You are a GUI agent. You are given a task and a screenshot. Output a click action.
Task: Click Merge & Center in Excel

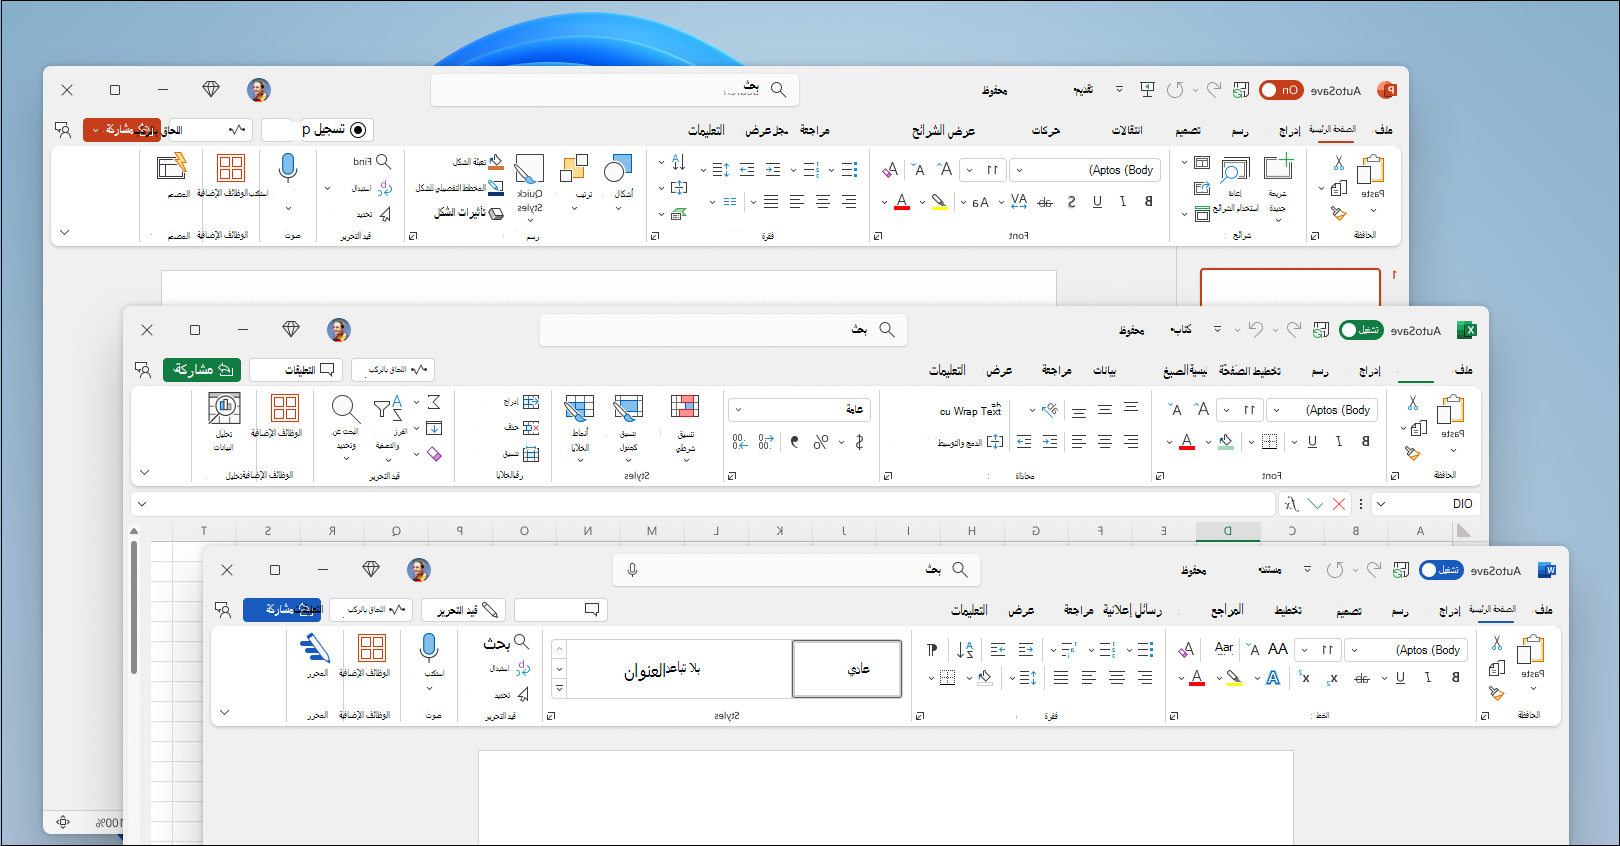(970, 442)
